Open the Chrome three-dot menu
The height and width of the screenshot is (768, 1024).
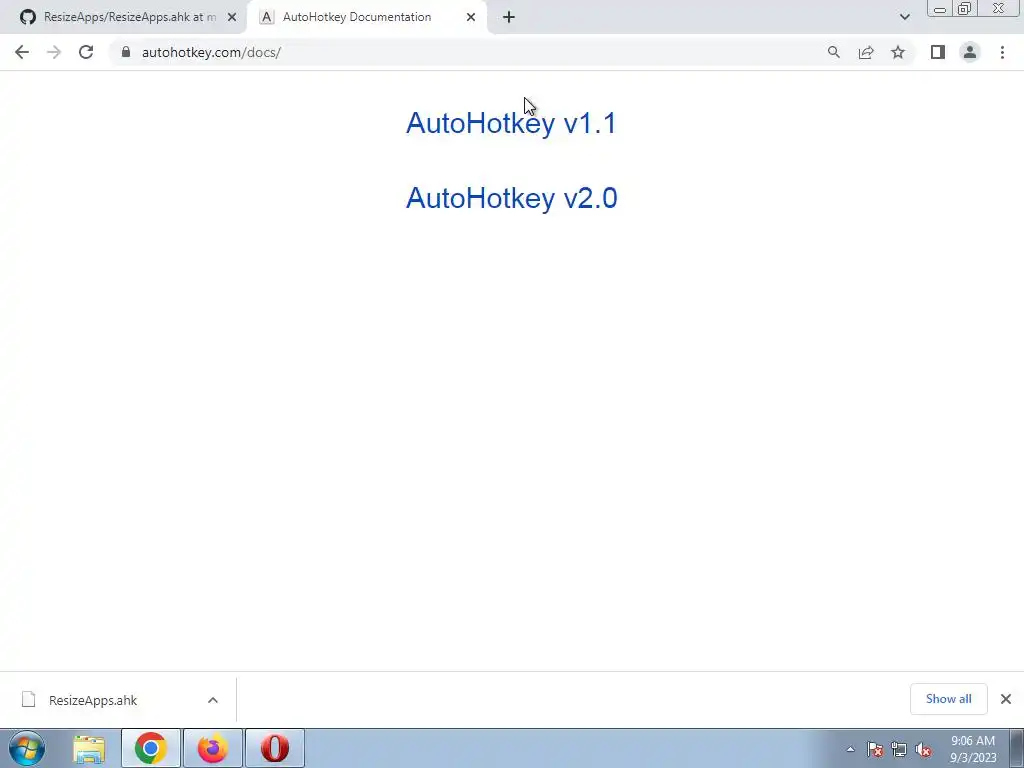[1002, 52]
